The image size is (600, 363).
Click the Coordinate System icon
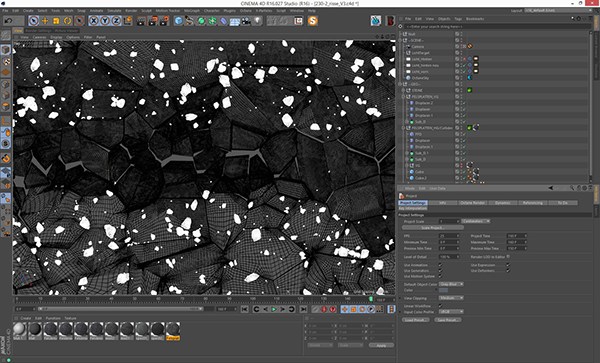128,21
